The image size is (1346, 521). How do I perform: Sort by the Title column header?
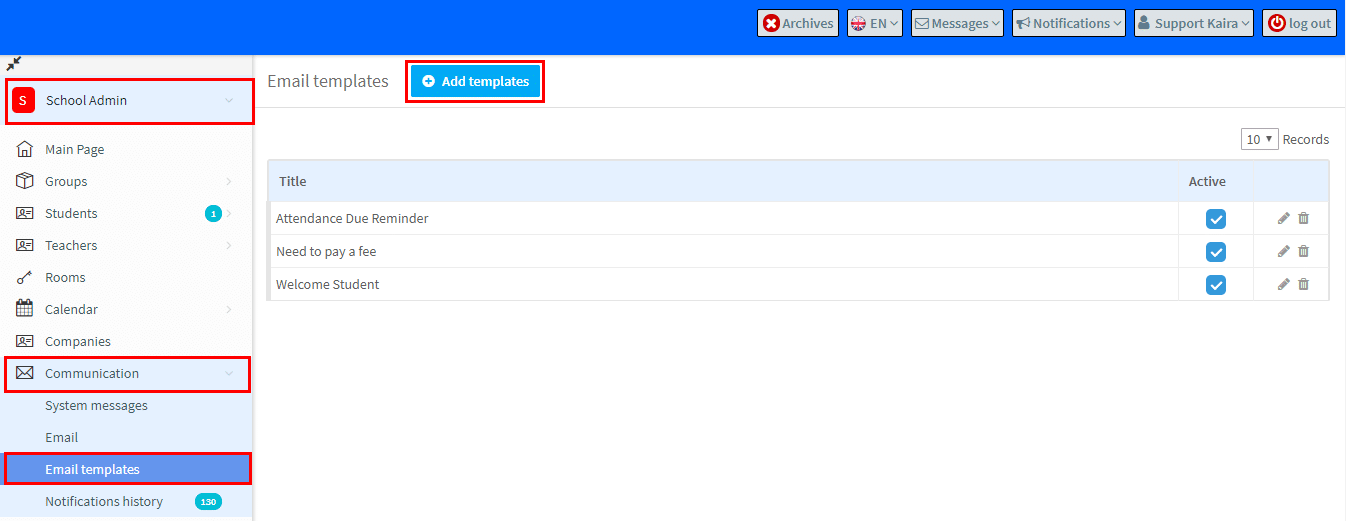pyautogui.click(x=293, y=181)
